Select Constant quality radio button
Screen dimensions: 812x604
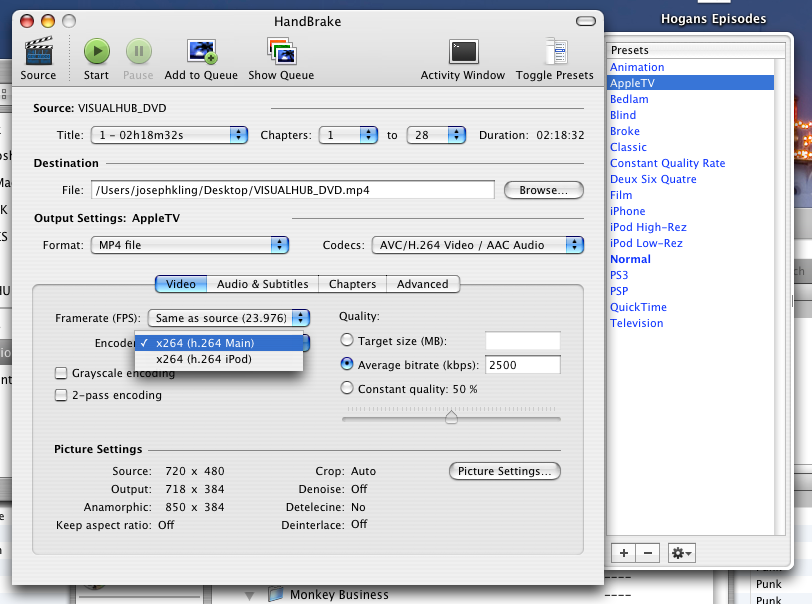tap(347, 387)
